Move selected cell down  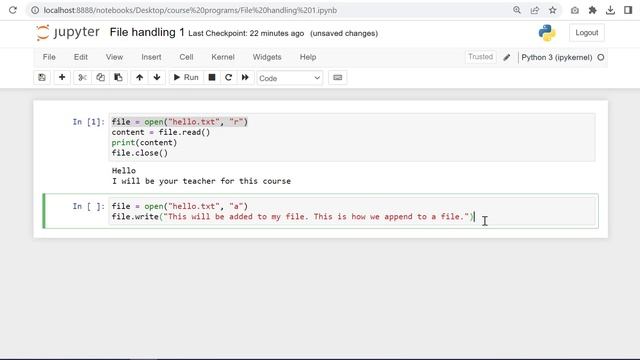[x=157, y=78]
